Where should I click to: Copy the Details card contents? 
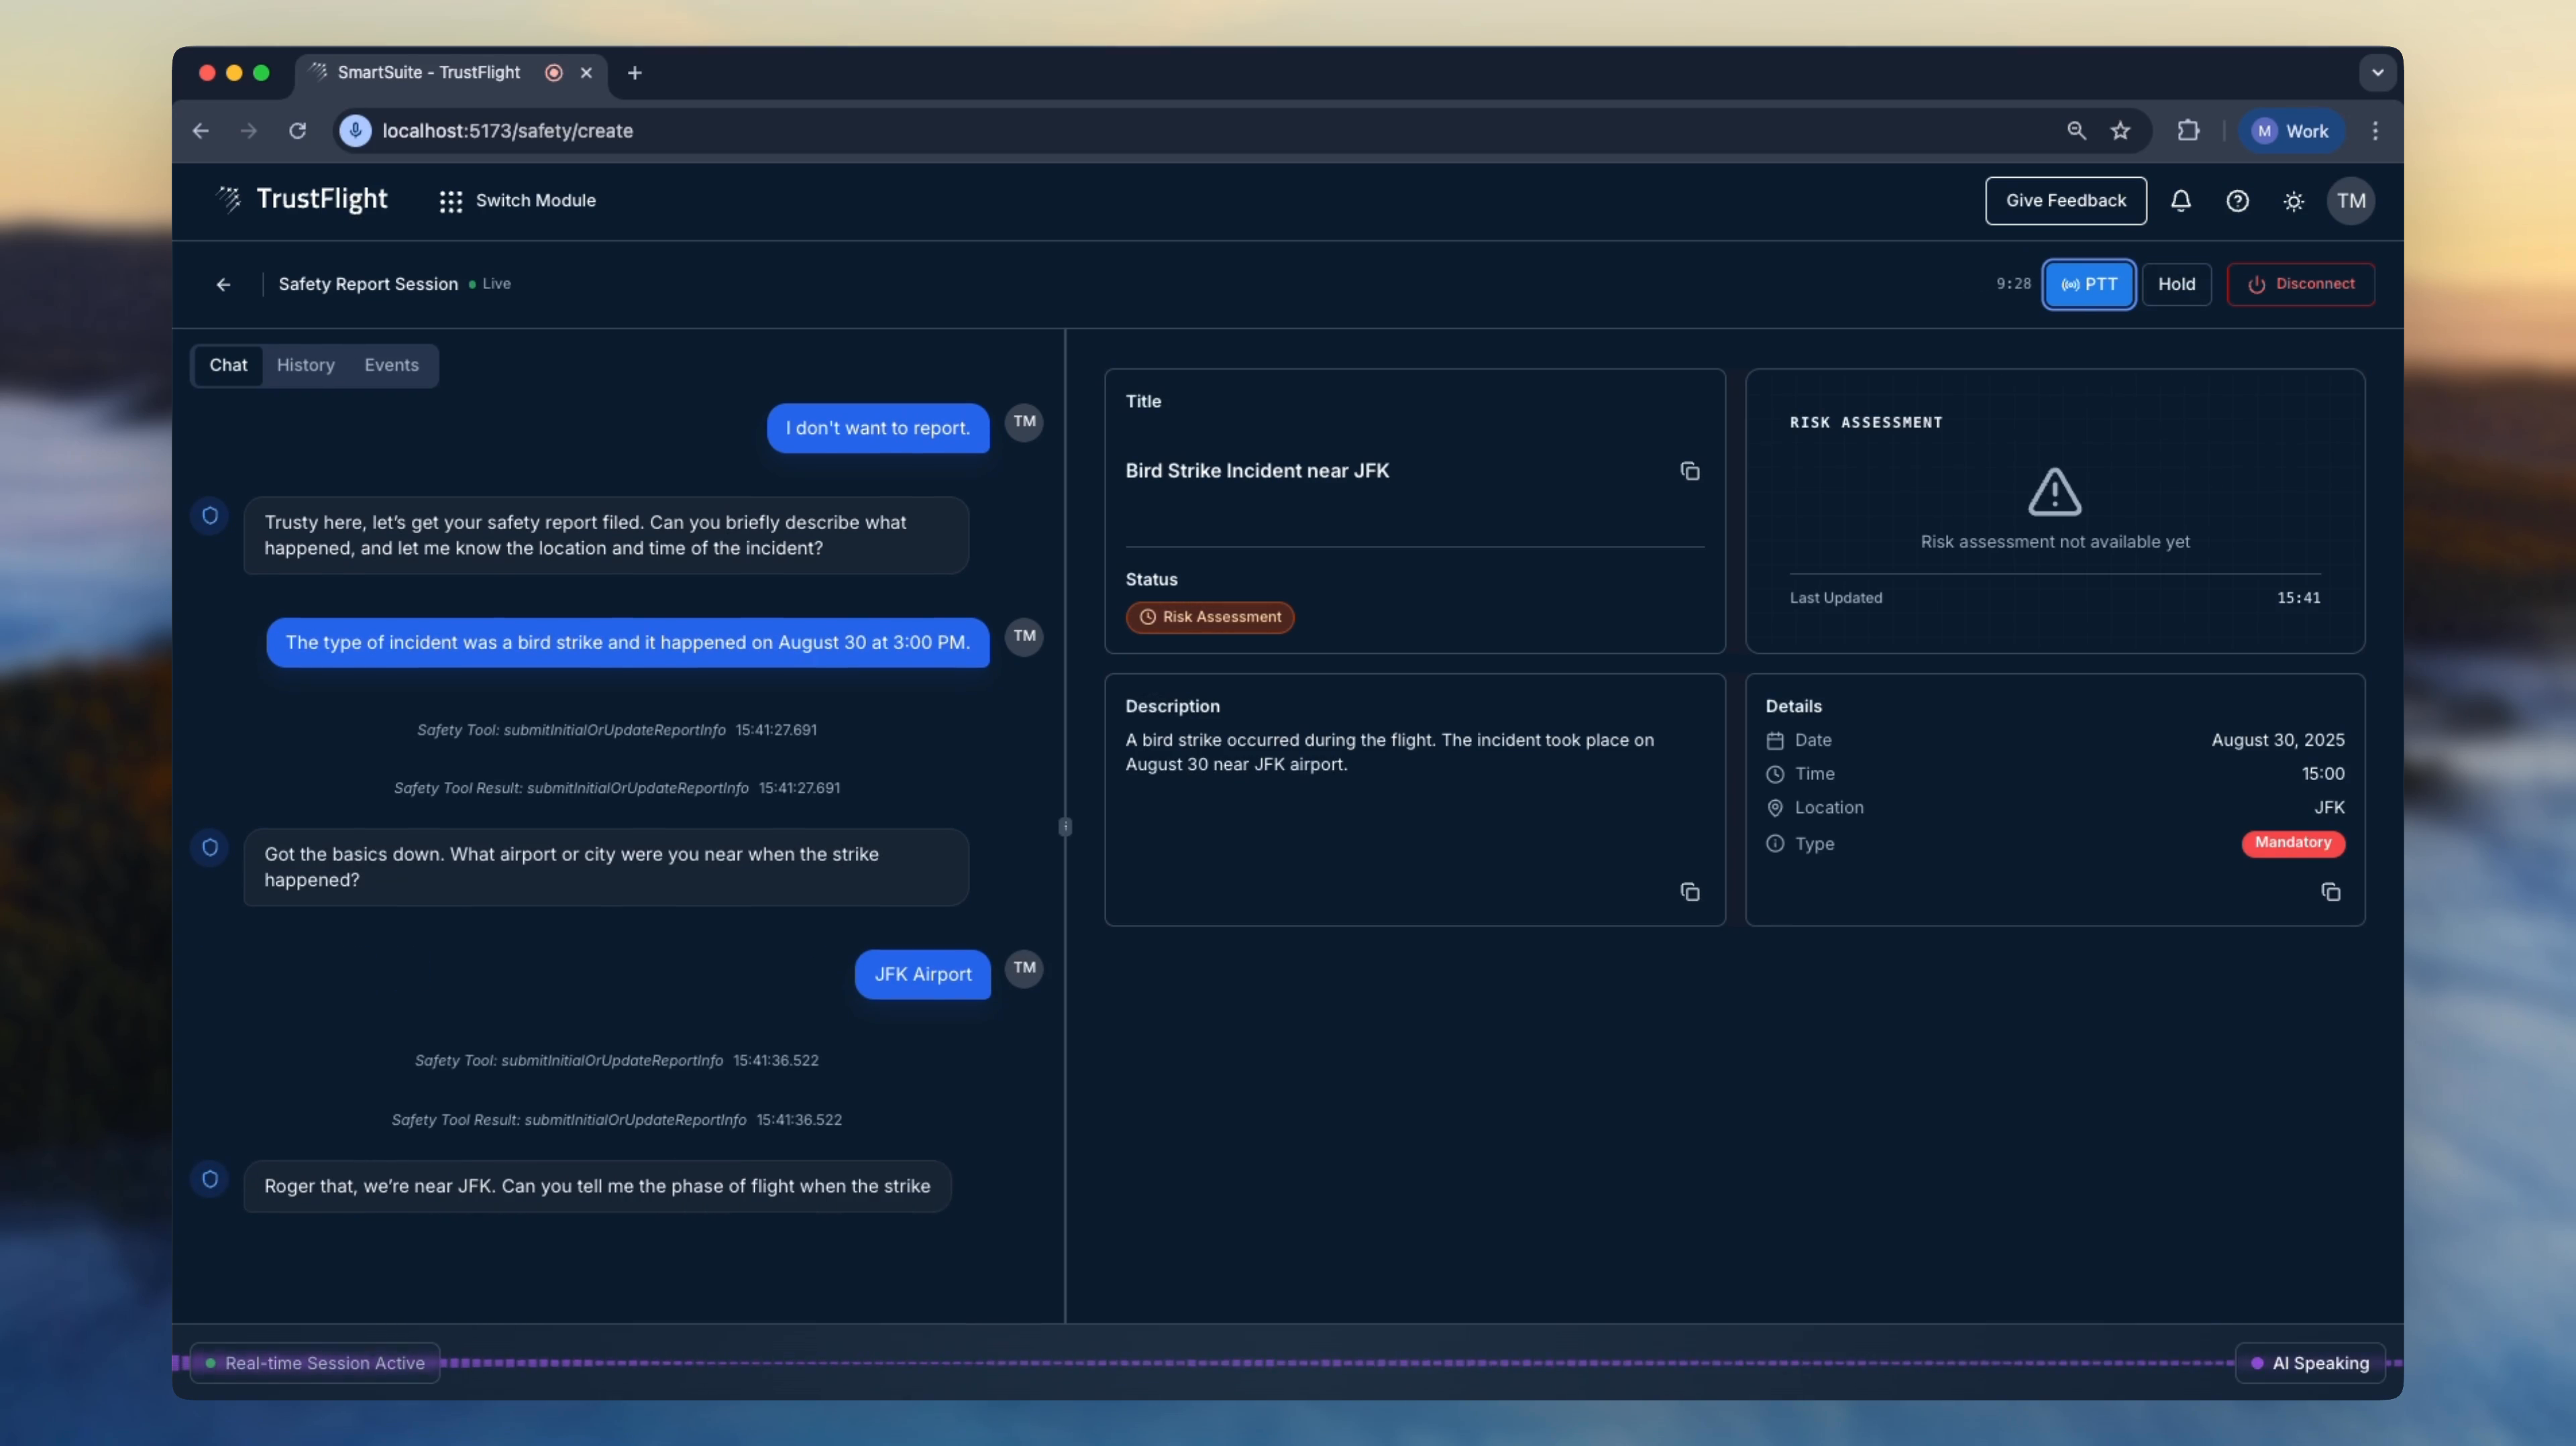point(2330,892)
